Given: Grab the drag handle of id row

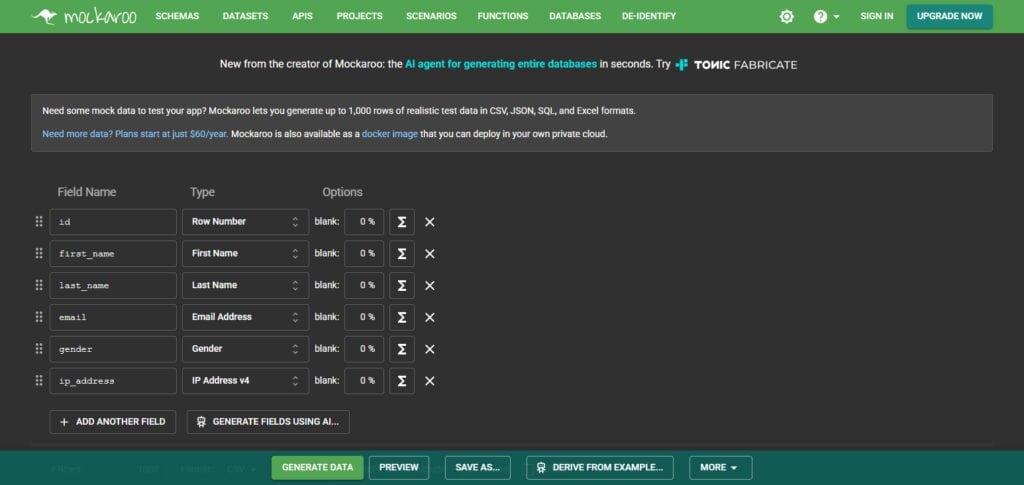Looking at the screenshot, I should [39, 221].
